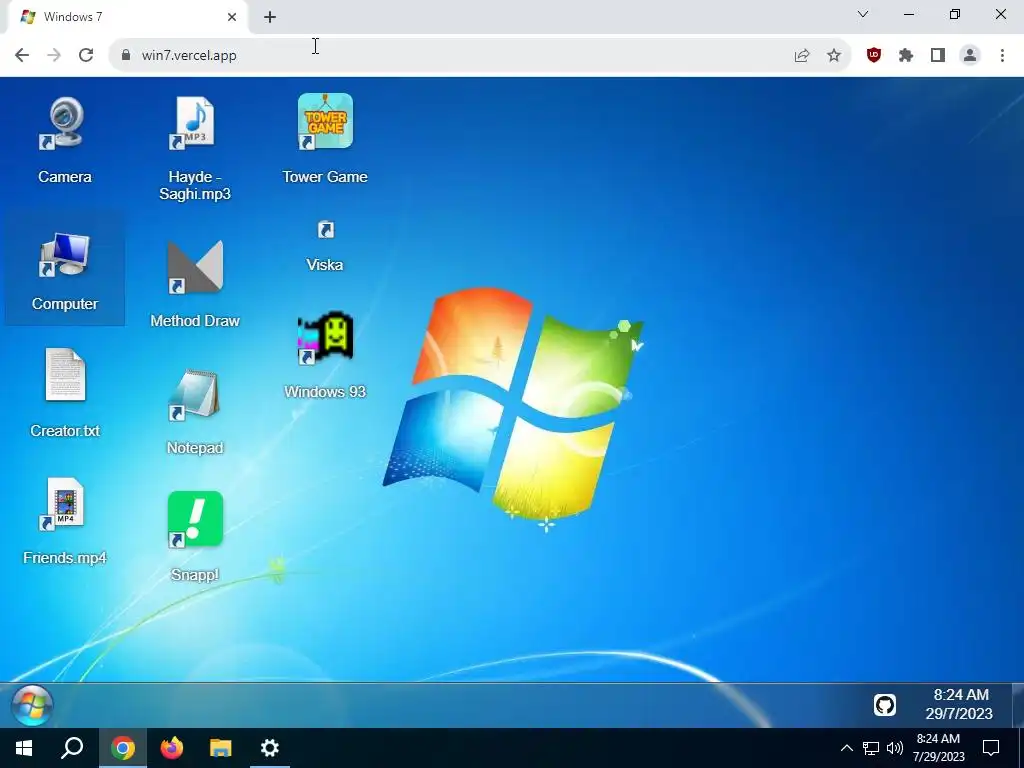The image size is (1024, 768).
Task: Launch the Snapp! desktop shortcut
Action: point(195,537)
